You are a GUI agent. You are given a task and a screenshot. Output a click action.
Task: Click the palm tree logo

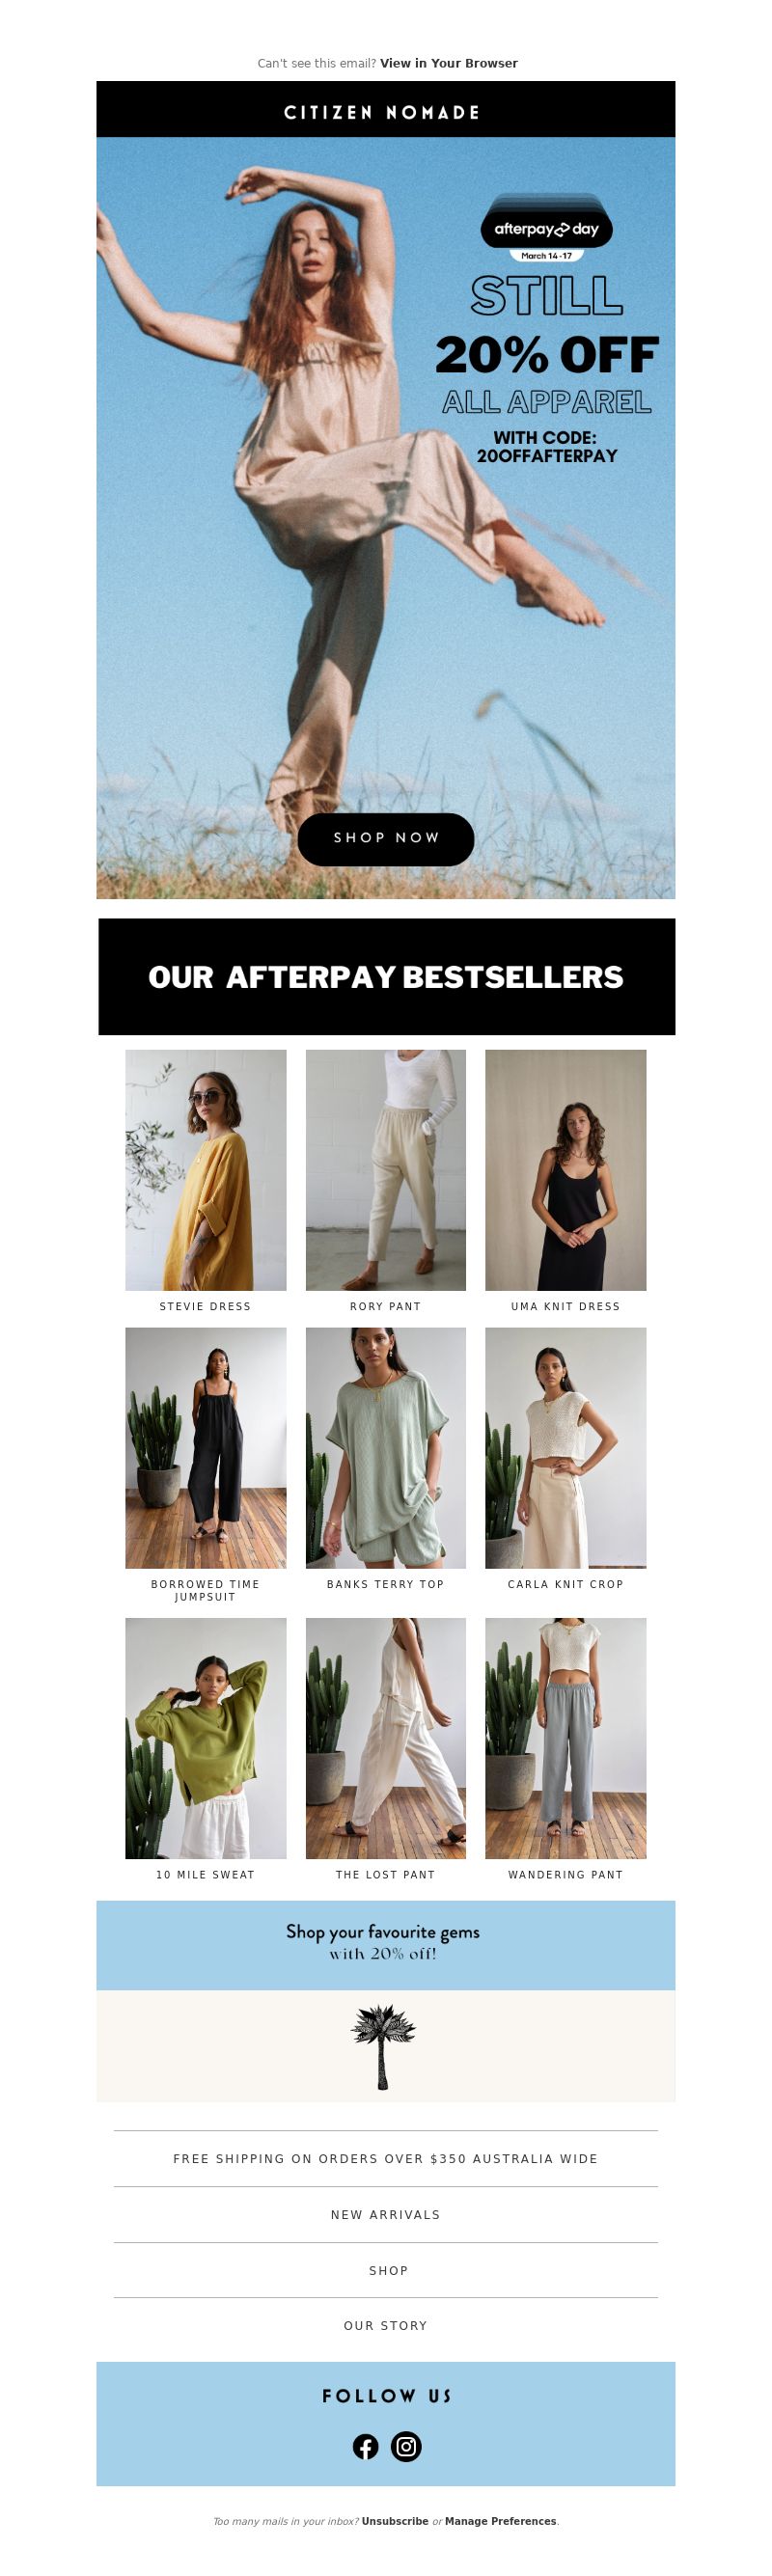pos(383,2047)
